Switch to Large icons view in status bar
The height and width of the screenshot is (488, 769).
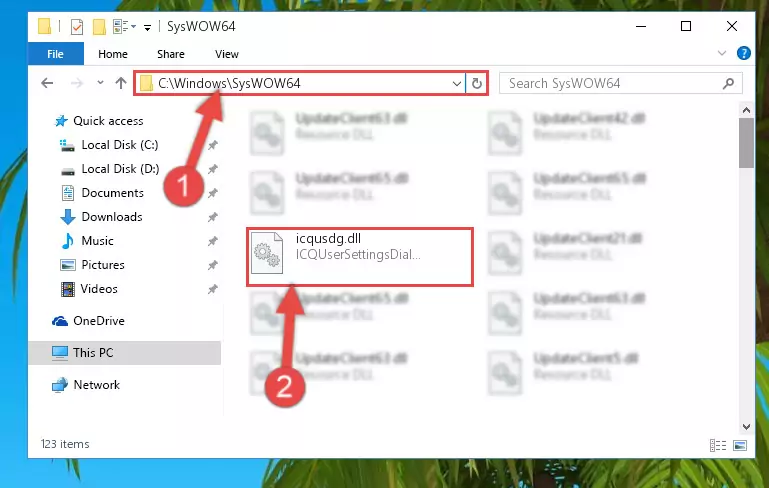pyautogui.click(x=740, y=445)
